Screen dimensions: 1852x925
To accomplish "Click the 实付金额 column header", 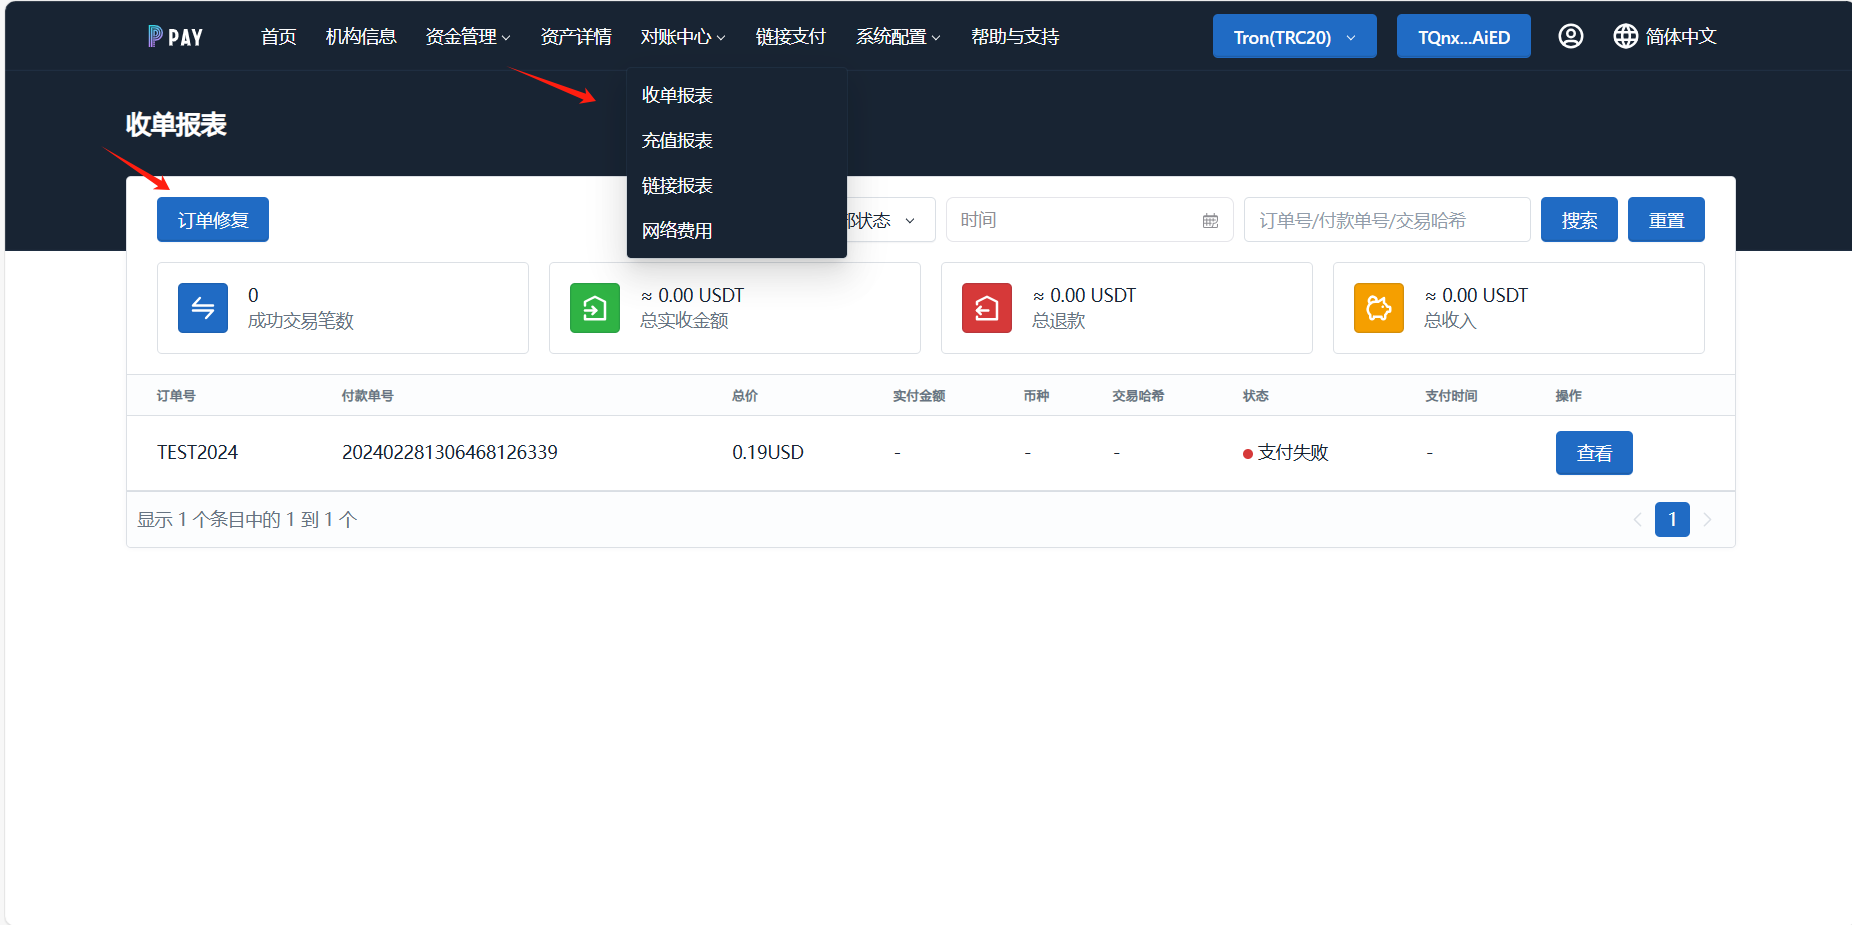I will [x=919, y=396].
